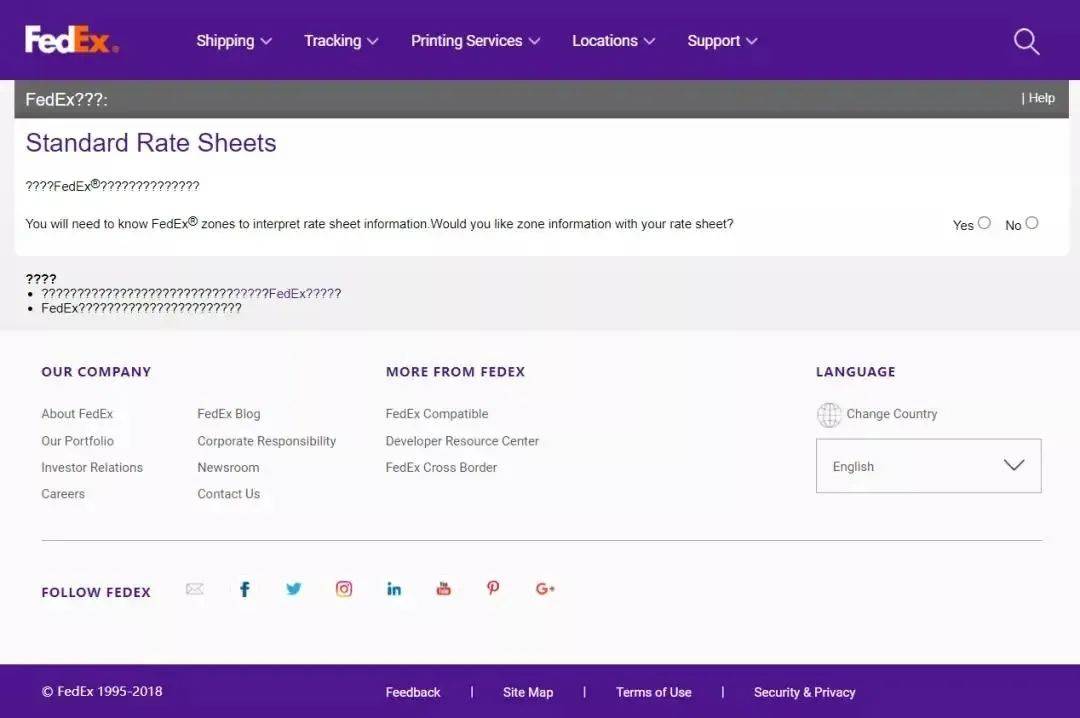Select No for zone information
1080x718 pixels.
tap(1031, 223)
